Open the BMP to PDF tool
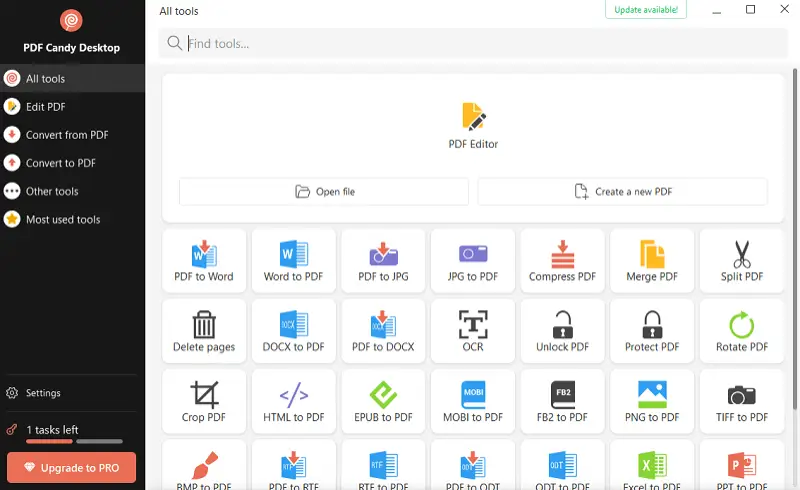Viewport: 800px width, 490px height. pyautogui.click(x=204, y=467)
